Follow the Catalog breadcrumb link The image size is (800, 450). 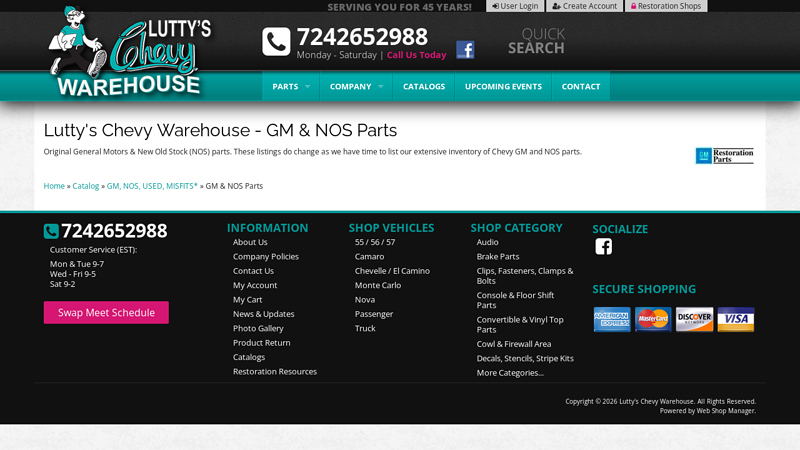click(x=86, y=186)
